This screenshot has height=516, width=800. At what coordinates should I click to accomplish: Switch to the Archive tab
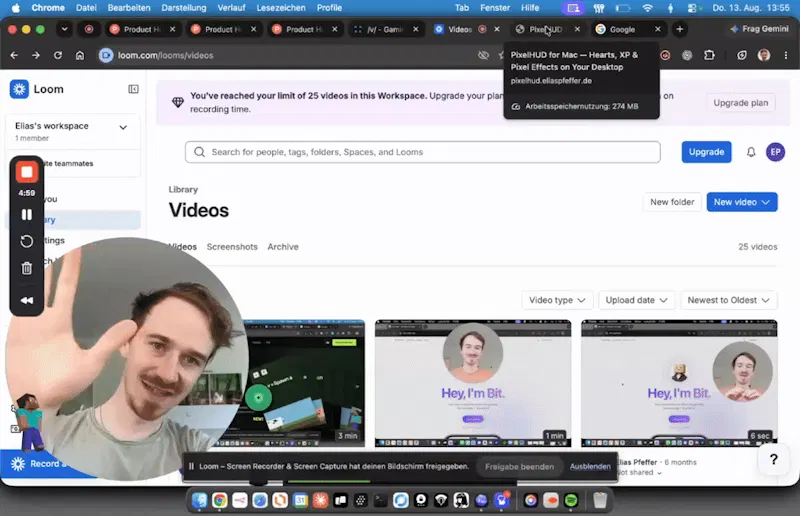(283, 247)
